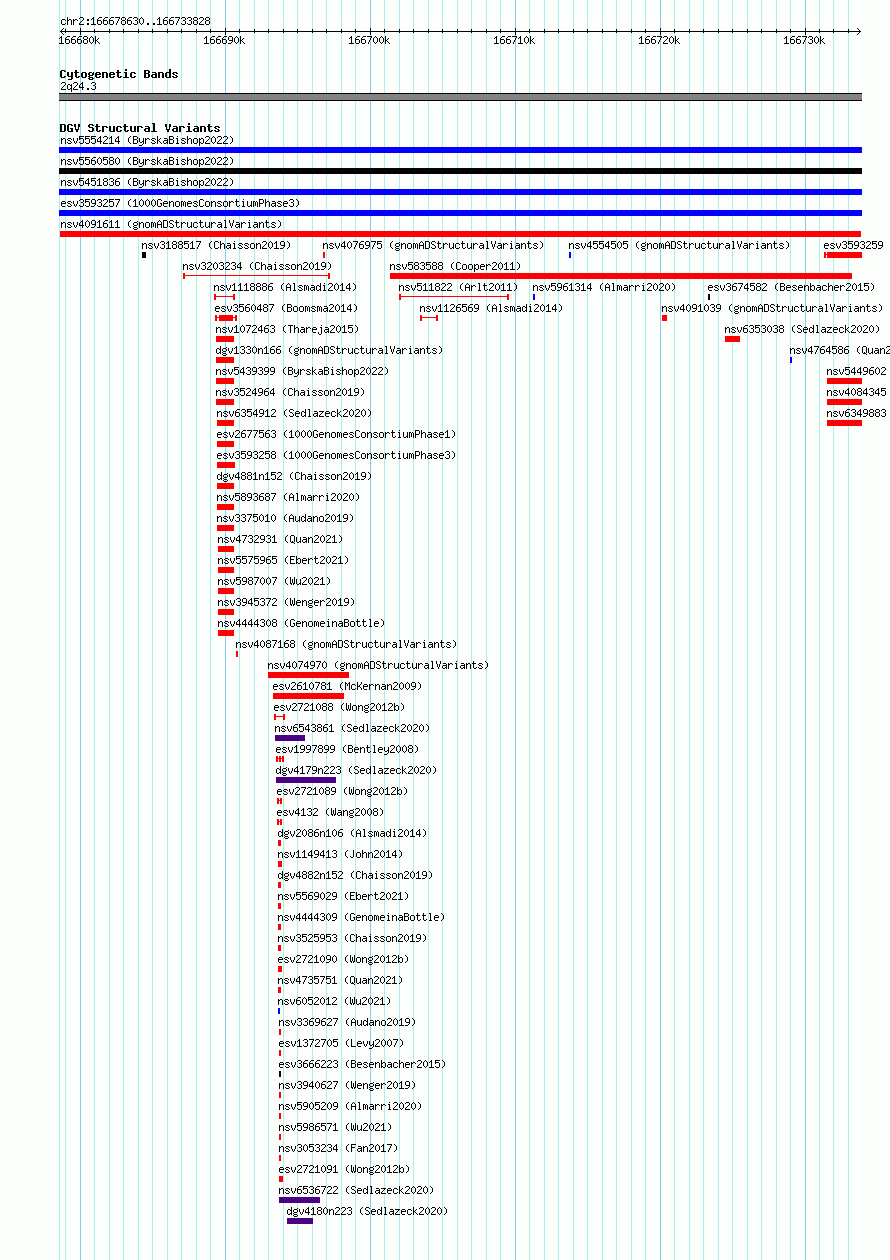Click the Cytogenetic Bands track title
The height and width of the screenshot is (1260, 890).
point(119,74)
